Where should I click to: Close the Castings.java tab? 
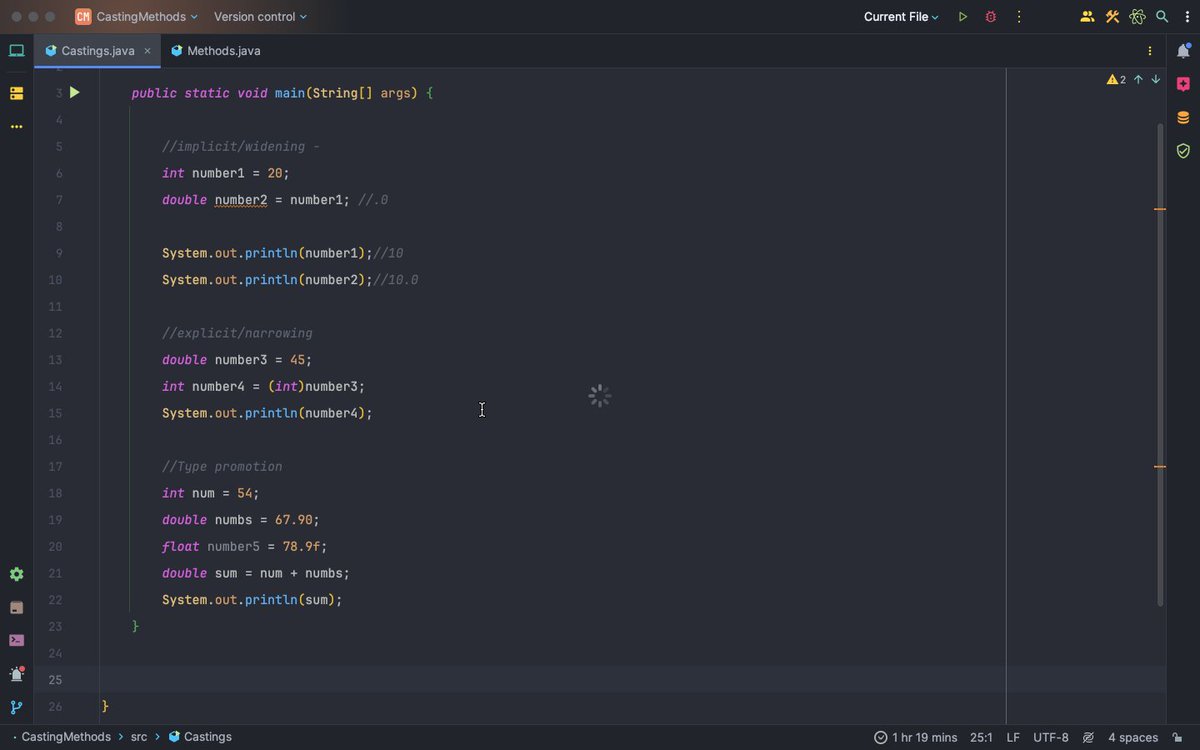tap(147, 50)
